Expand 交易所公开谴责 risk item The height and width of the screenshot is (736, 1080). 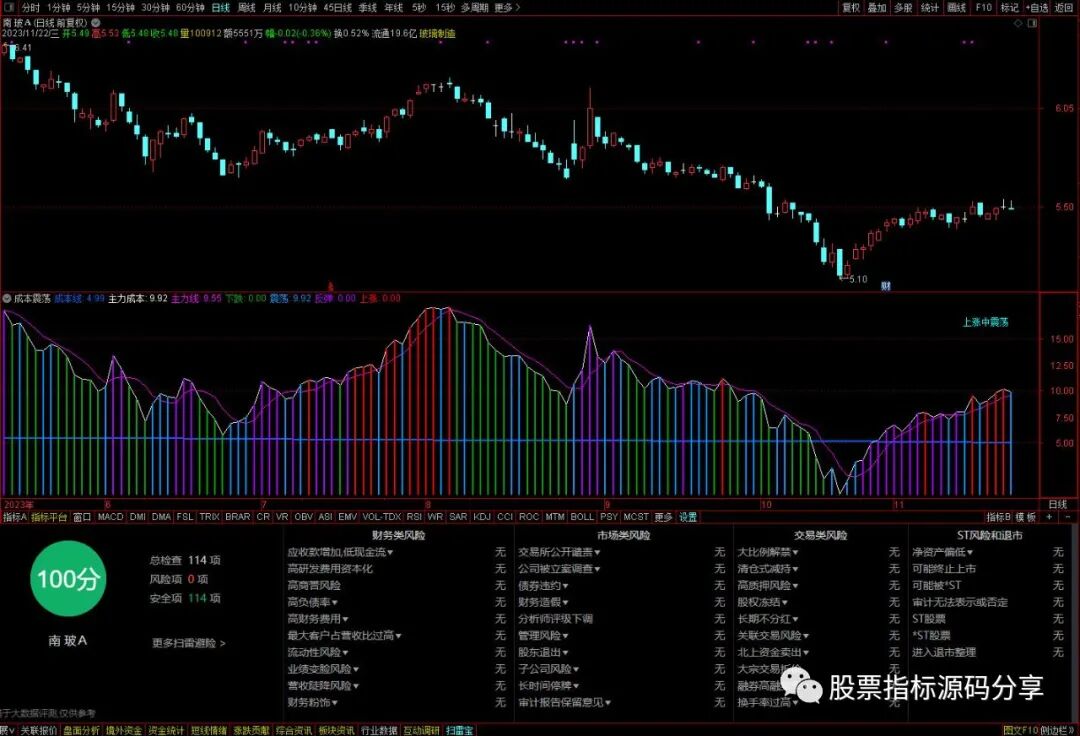559,552
